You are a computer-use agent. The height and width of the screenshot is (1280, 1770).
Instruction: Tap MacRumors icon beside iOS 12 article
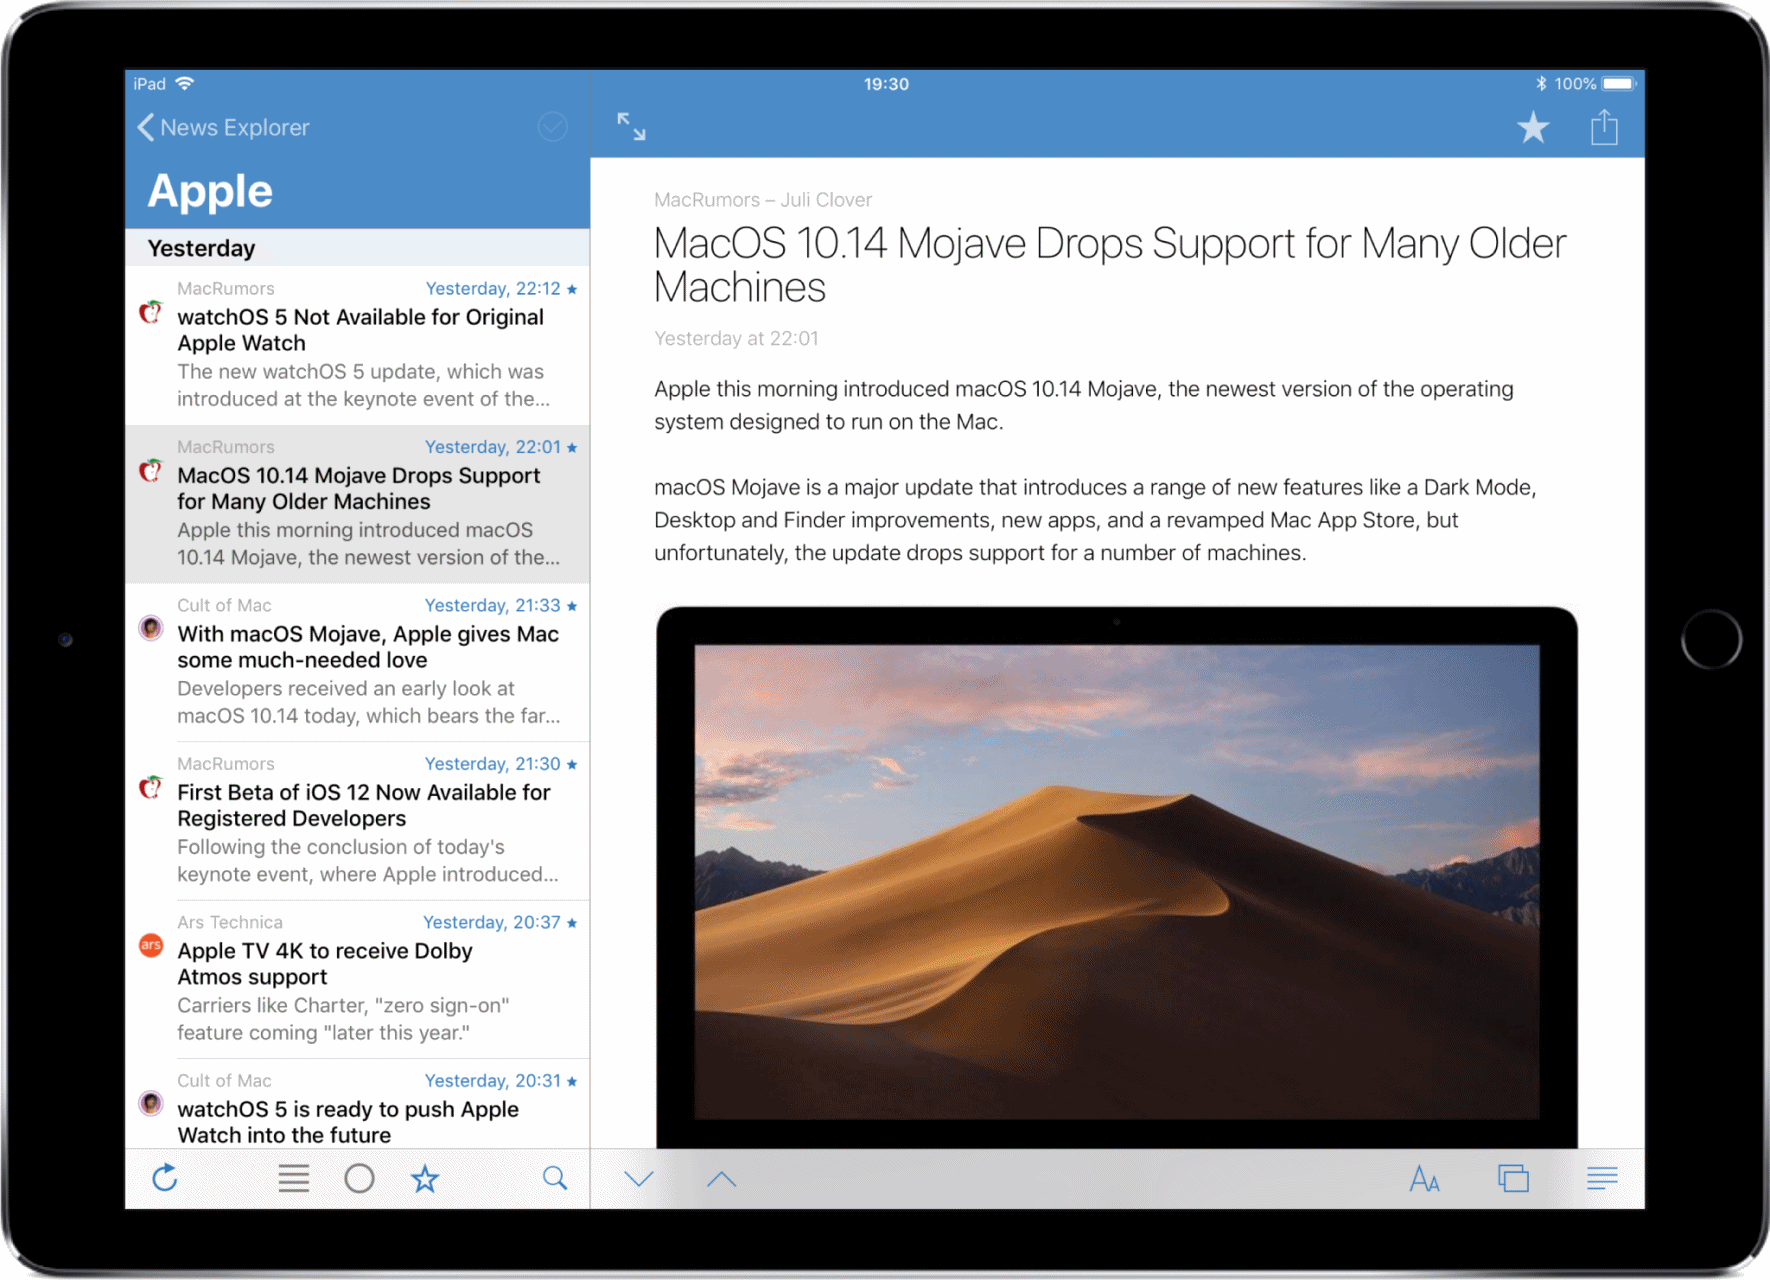tap(151, 787)
